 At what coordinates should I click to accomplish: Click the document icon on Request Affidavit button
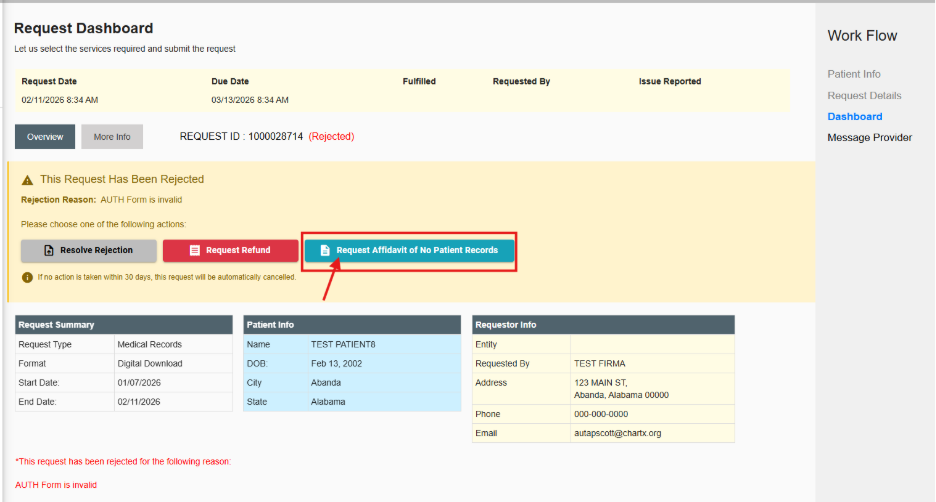click(x=325, y=250)
